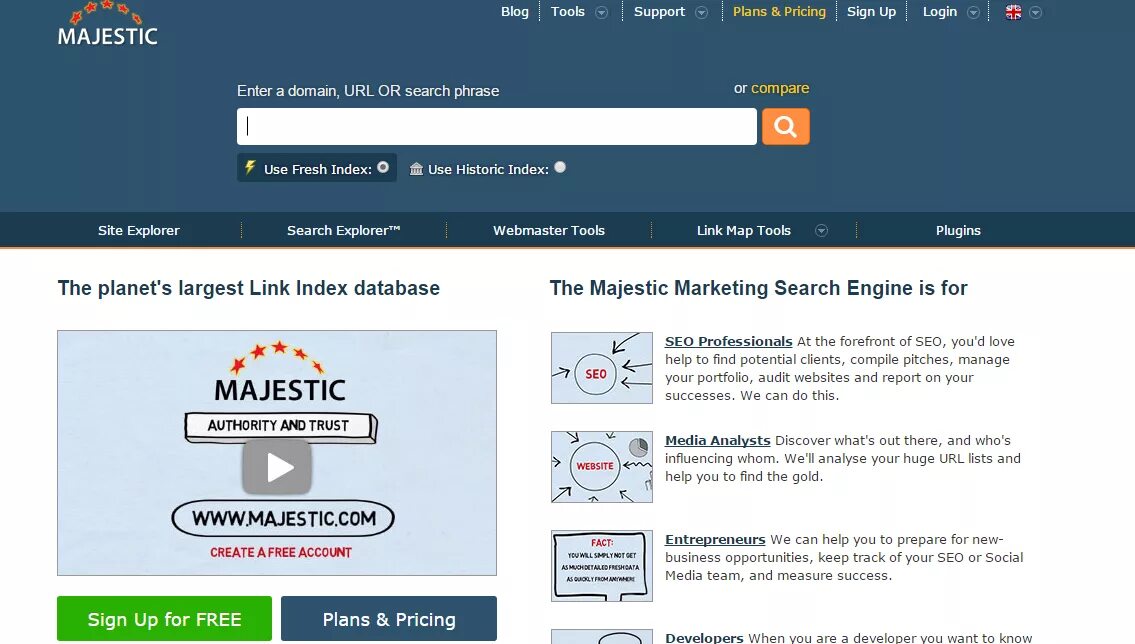The width and height of the screenshot is (1135, 644).
Task: Click the Majestic logo in the header
Action: click(107, 24)
